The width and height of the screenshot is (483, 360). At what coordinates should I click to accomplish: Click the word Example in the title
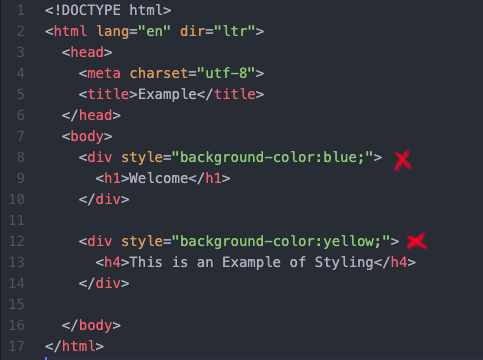pyautogui.click(x=167, y=94)
